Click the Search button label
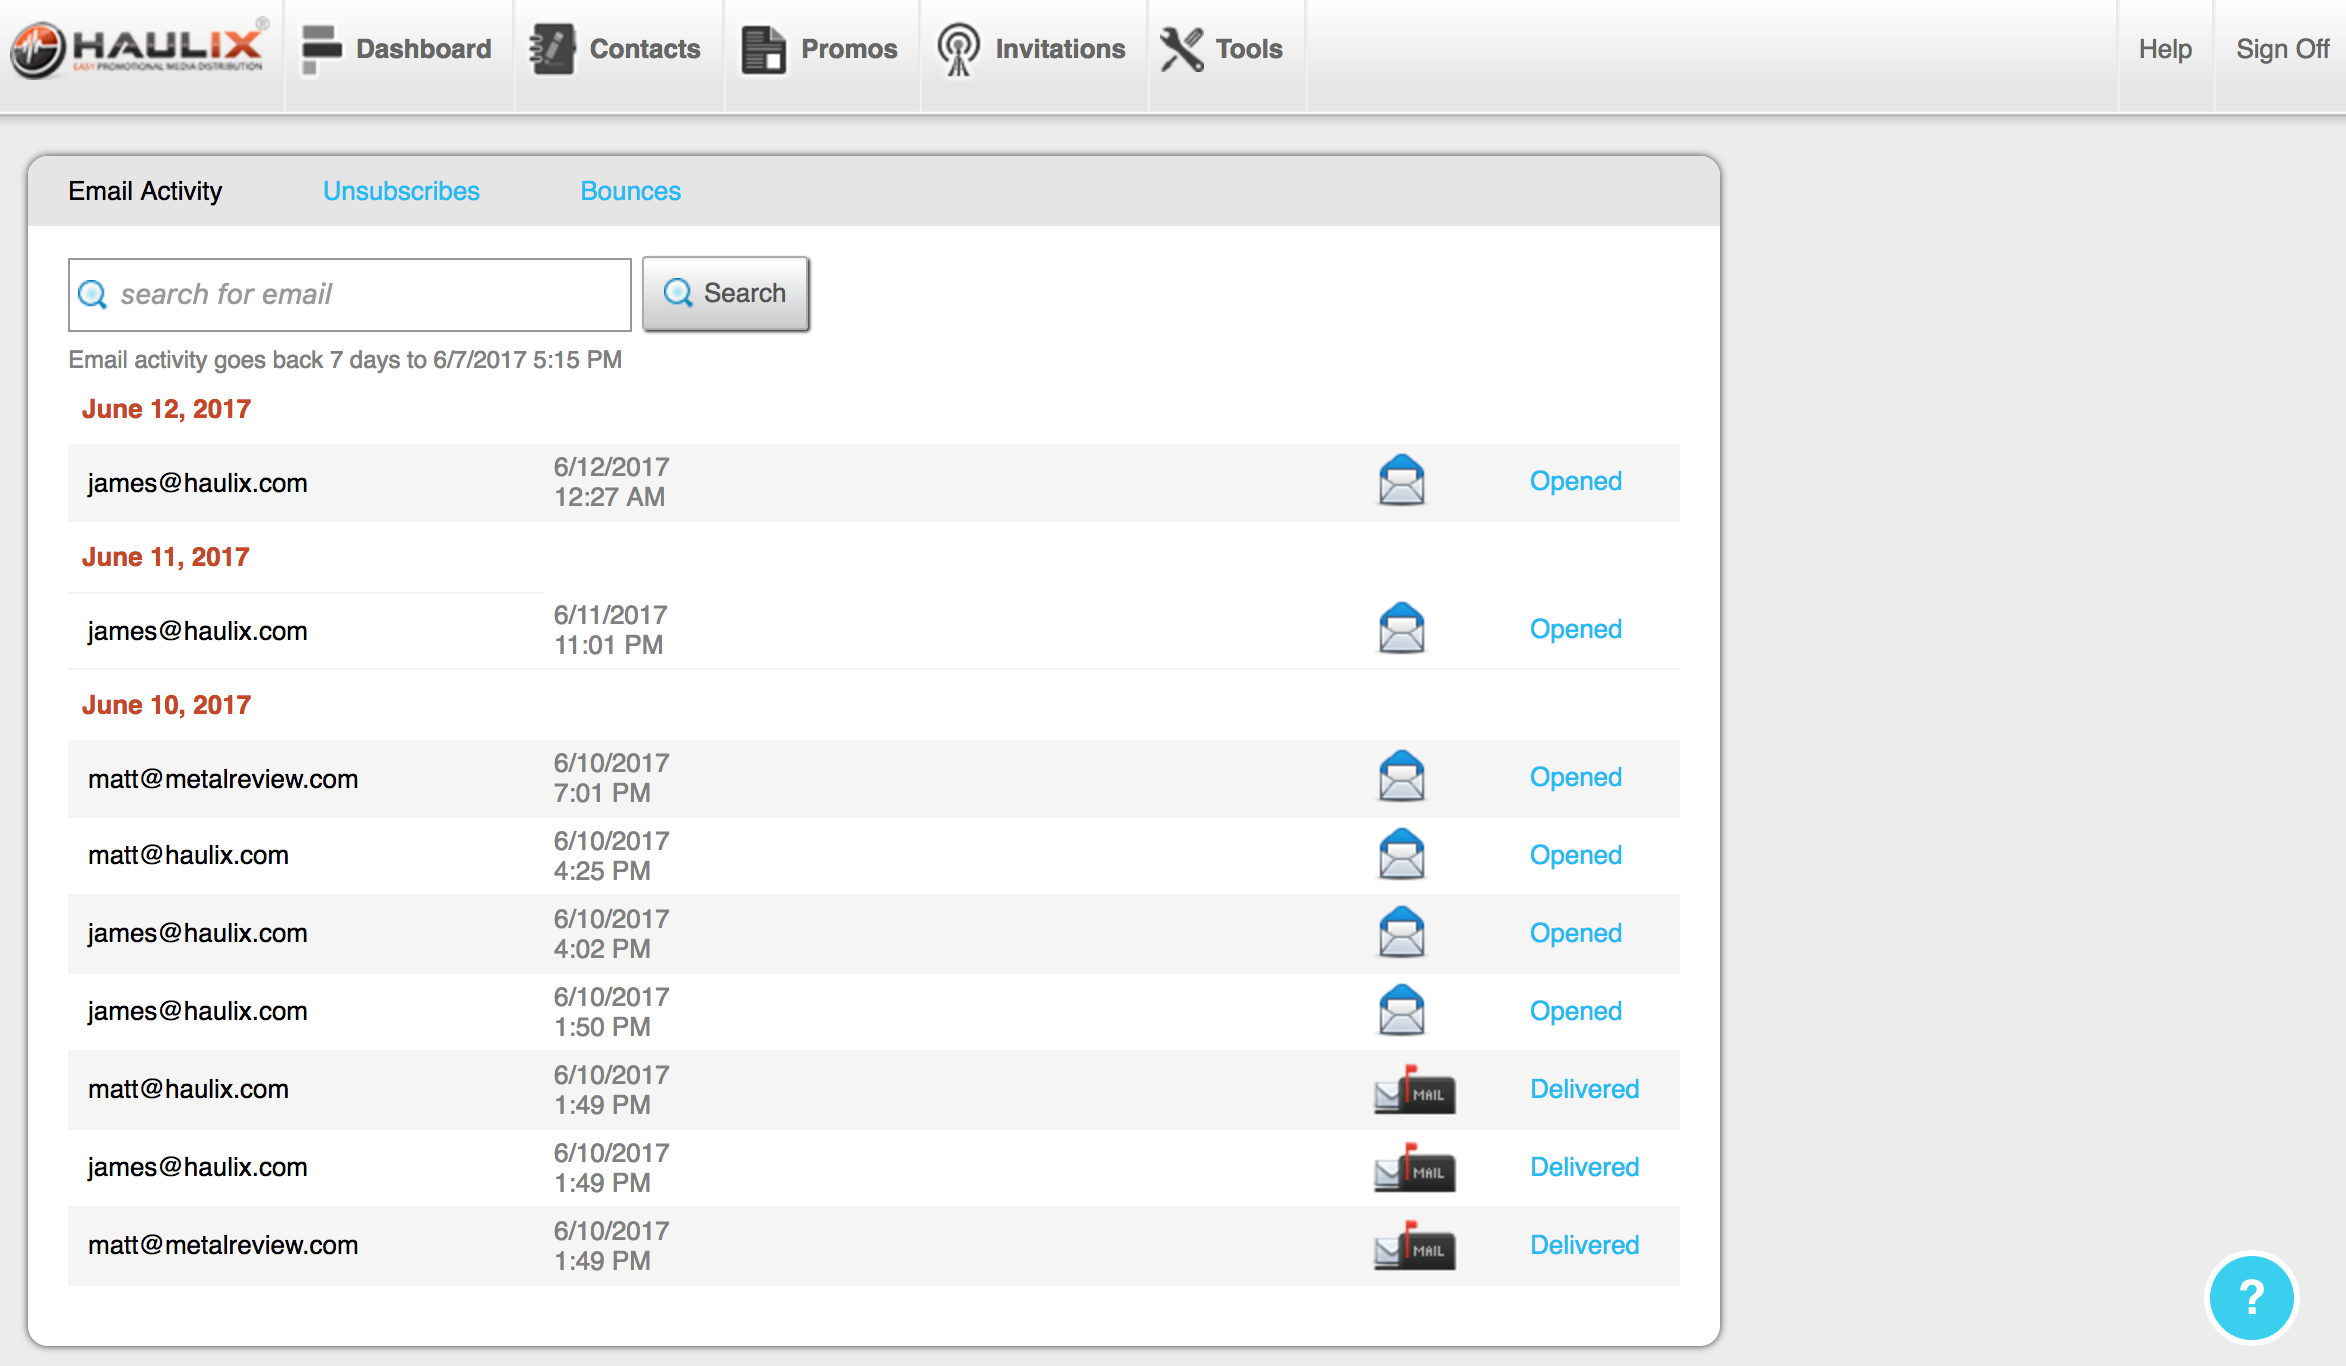Image resolution: width=2346 pixels, height=1366 pixels. click(x=745, y=293)
